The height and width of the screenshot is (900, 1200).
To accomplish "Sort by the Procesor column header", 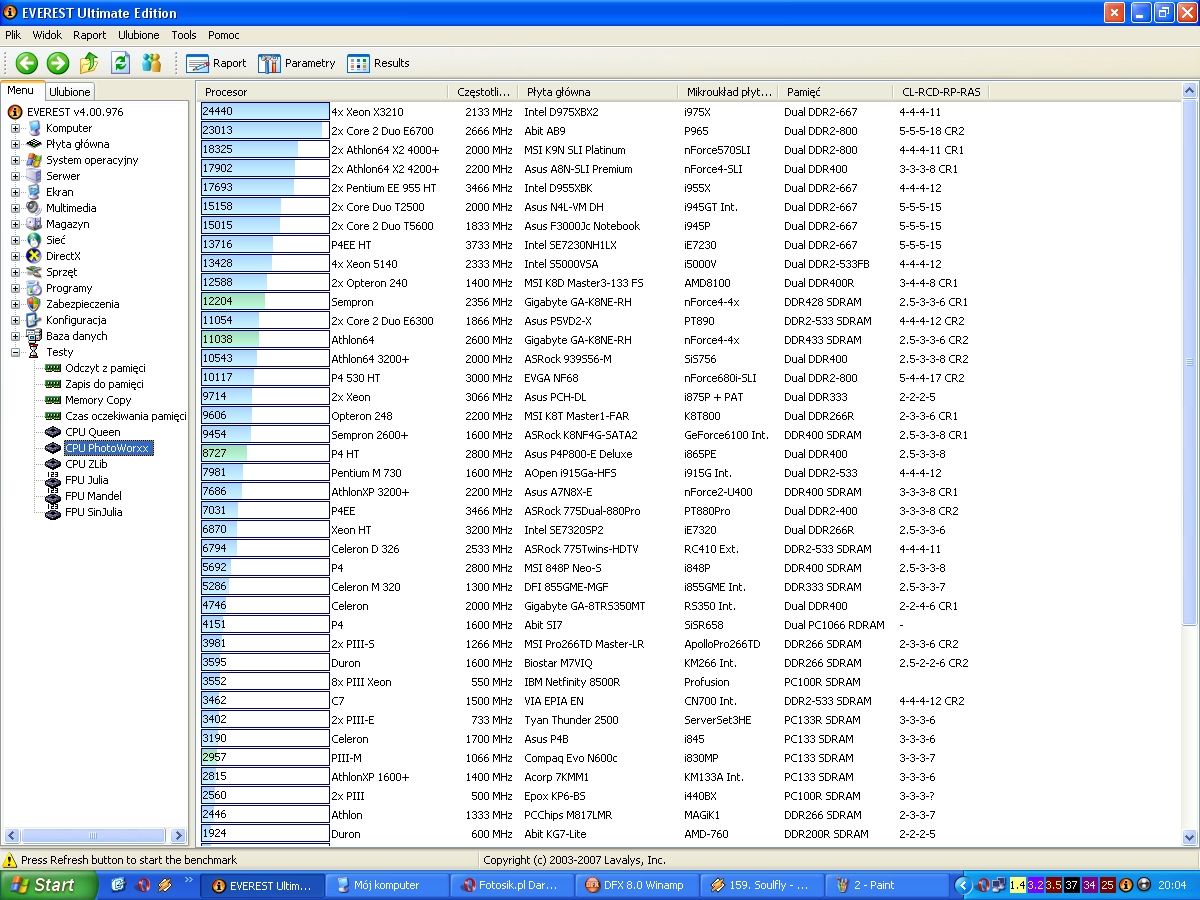I will 323,92.
